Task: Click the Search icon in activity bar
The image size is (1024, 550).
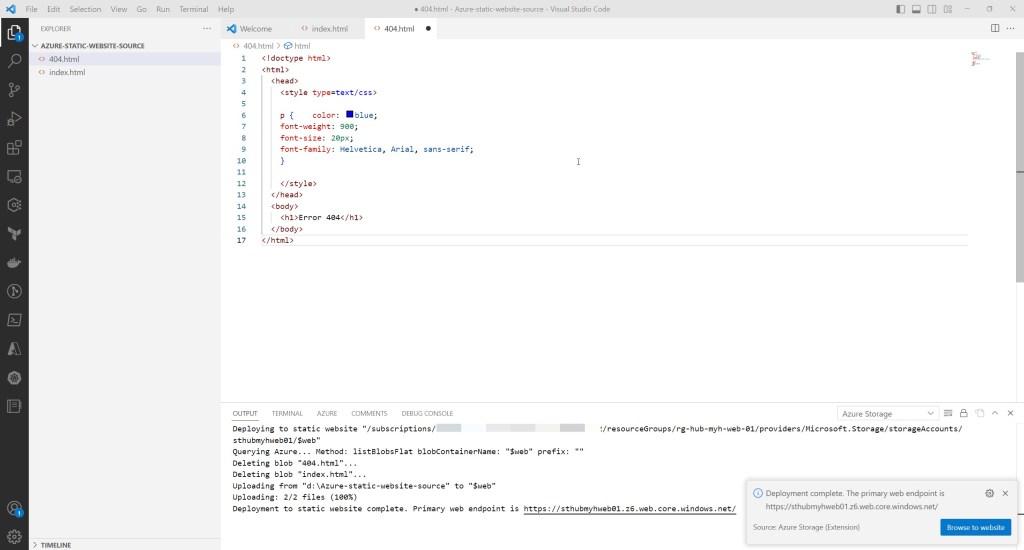Action: (14, 61)
